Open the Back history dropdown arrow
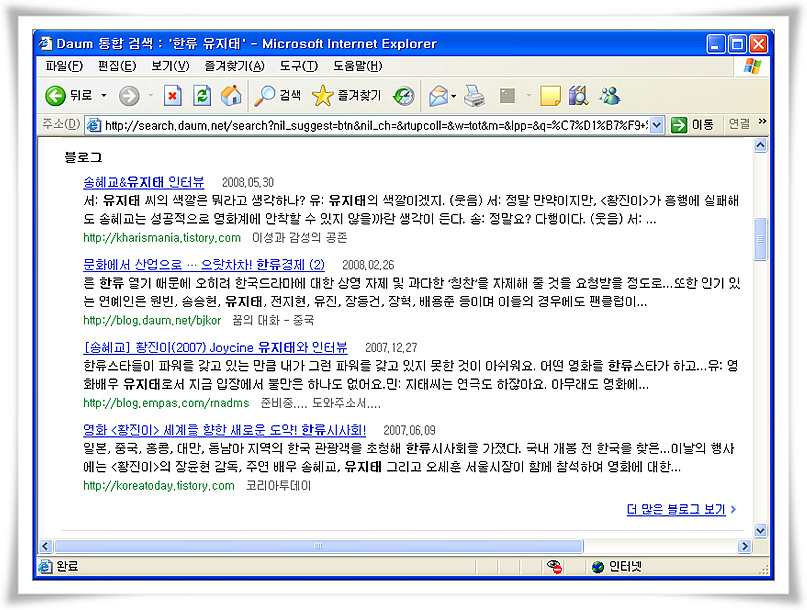The image size is (807, 610). click(104, 95)
